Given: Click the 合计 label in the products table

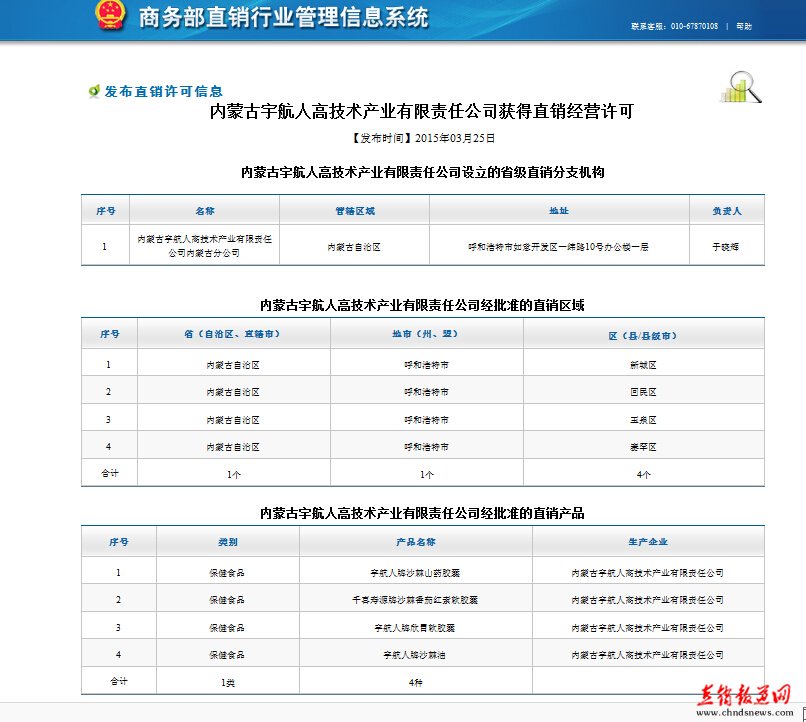Looking at the screenshot, I should coord(119,681).
